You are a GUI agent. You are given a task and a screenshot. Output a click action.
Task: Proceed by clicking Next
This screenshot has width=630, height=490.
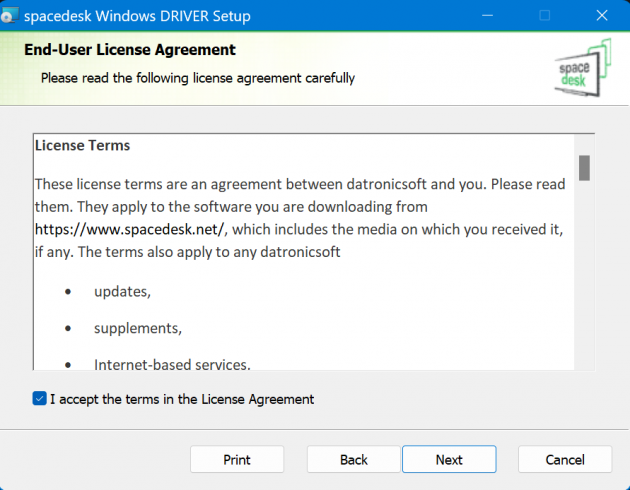tap(449, 460)
